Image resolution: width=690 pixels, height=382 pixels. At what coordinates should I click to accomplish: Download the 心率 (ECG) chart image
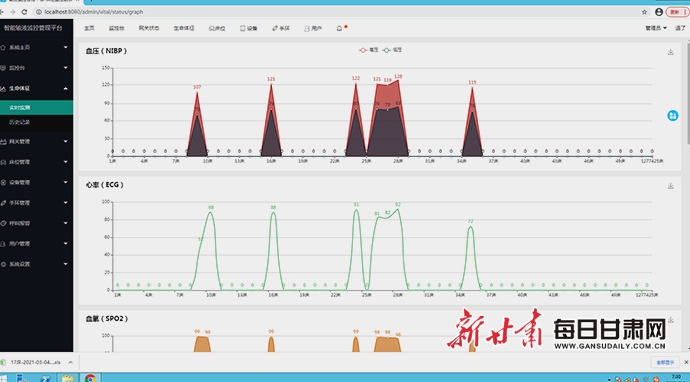click(670, 186)
